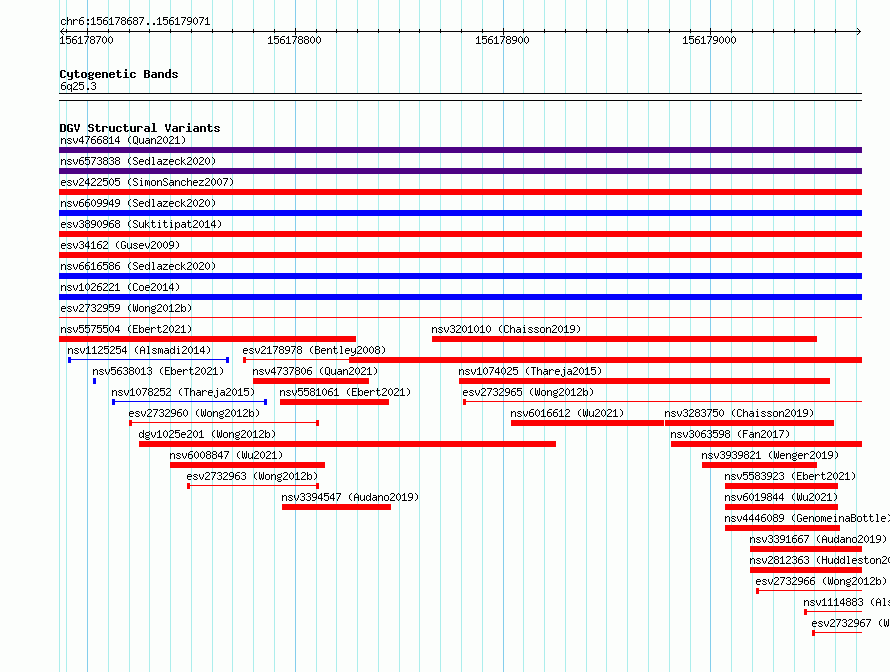Viewport: 890px width, 672px height.
Task: Select the red bar under nsv1074025
Action: pyautogui.click(x=644, y=381)
